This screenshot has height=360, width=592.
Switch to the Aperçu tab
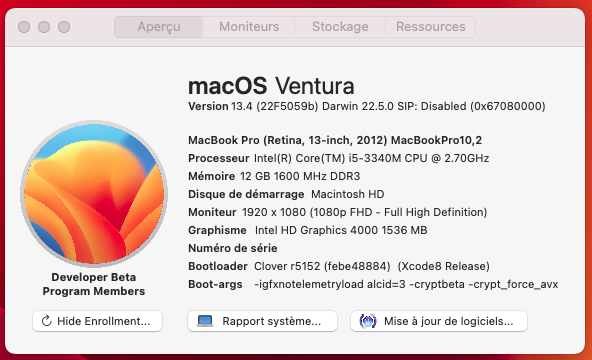click(x=159, y=27)
